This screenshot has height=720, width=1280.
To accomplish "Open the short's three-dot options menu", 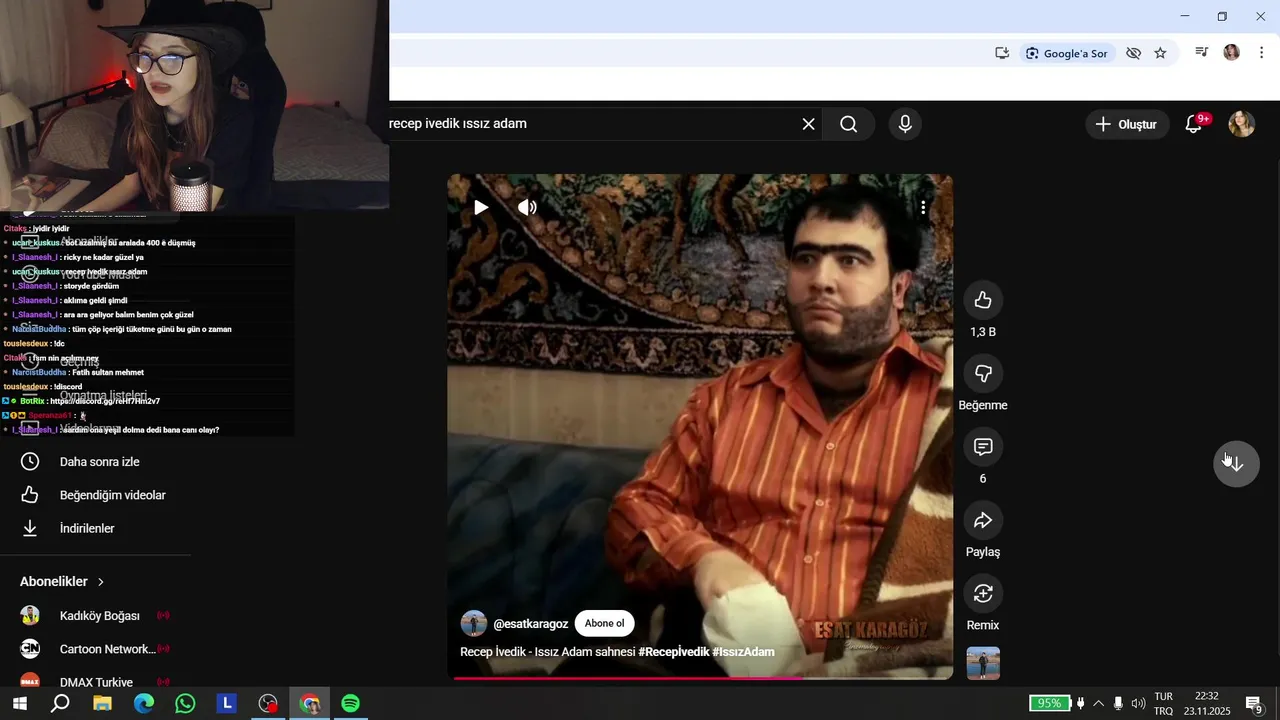I will [923, 207].
